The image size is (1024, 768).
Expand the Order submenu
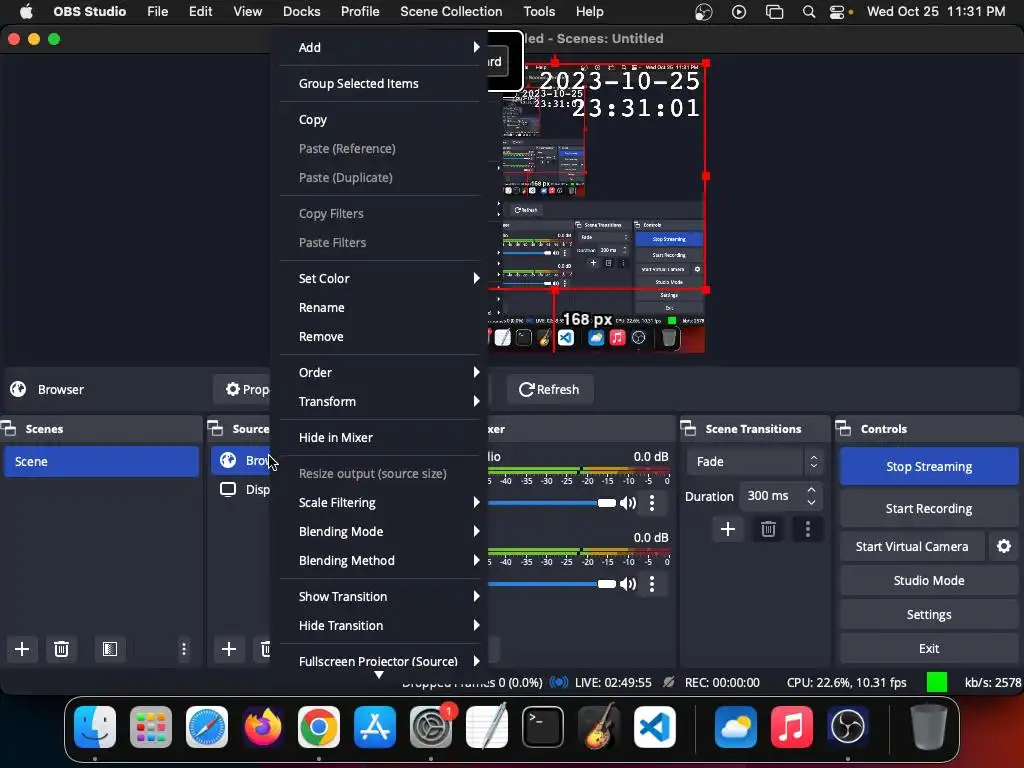tap(380, 372)
